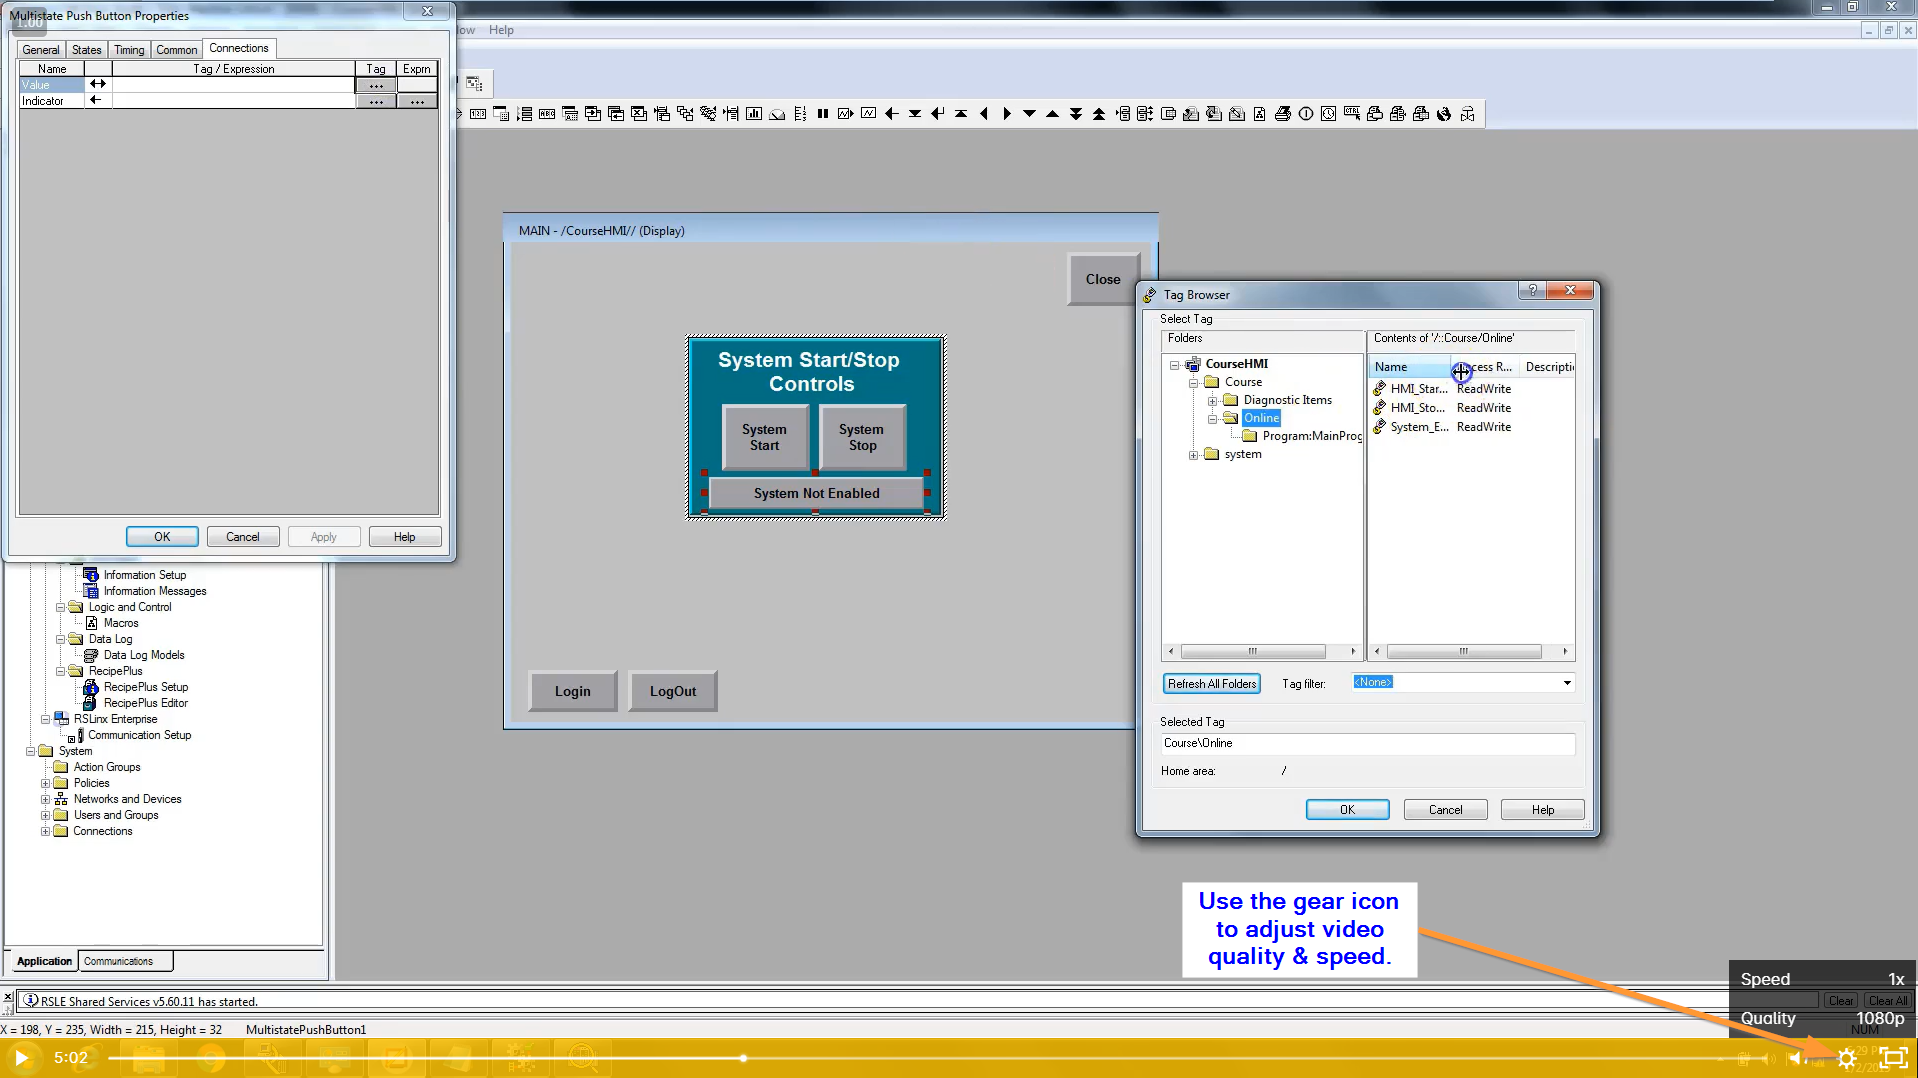Select the gauge tool in toolbar
This screenshot has height=1078, width=1918.
(777, 114)
